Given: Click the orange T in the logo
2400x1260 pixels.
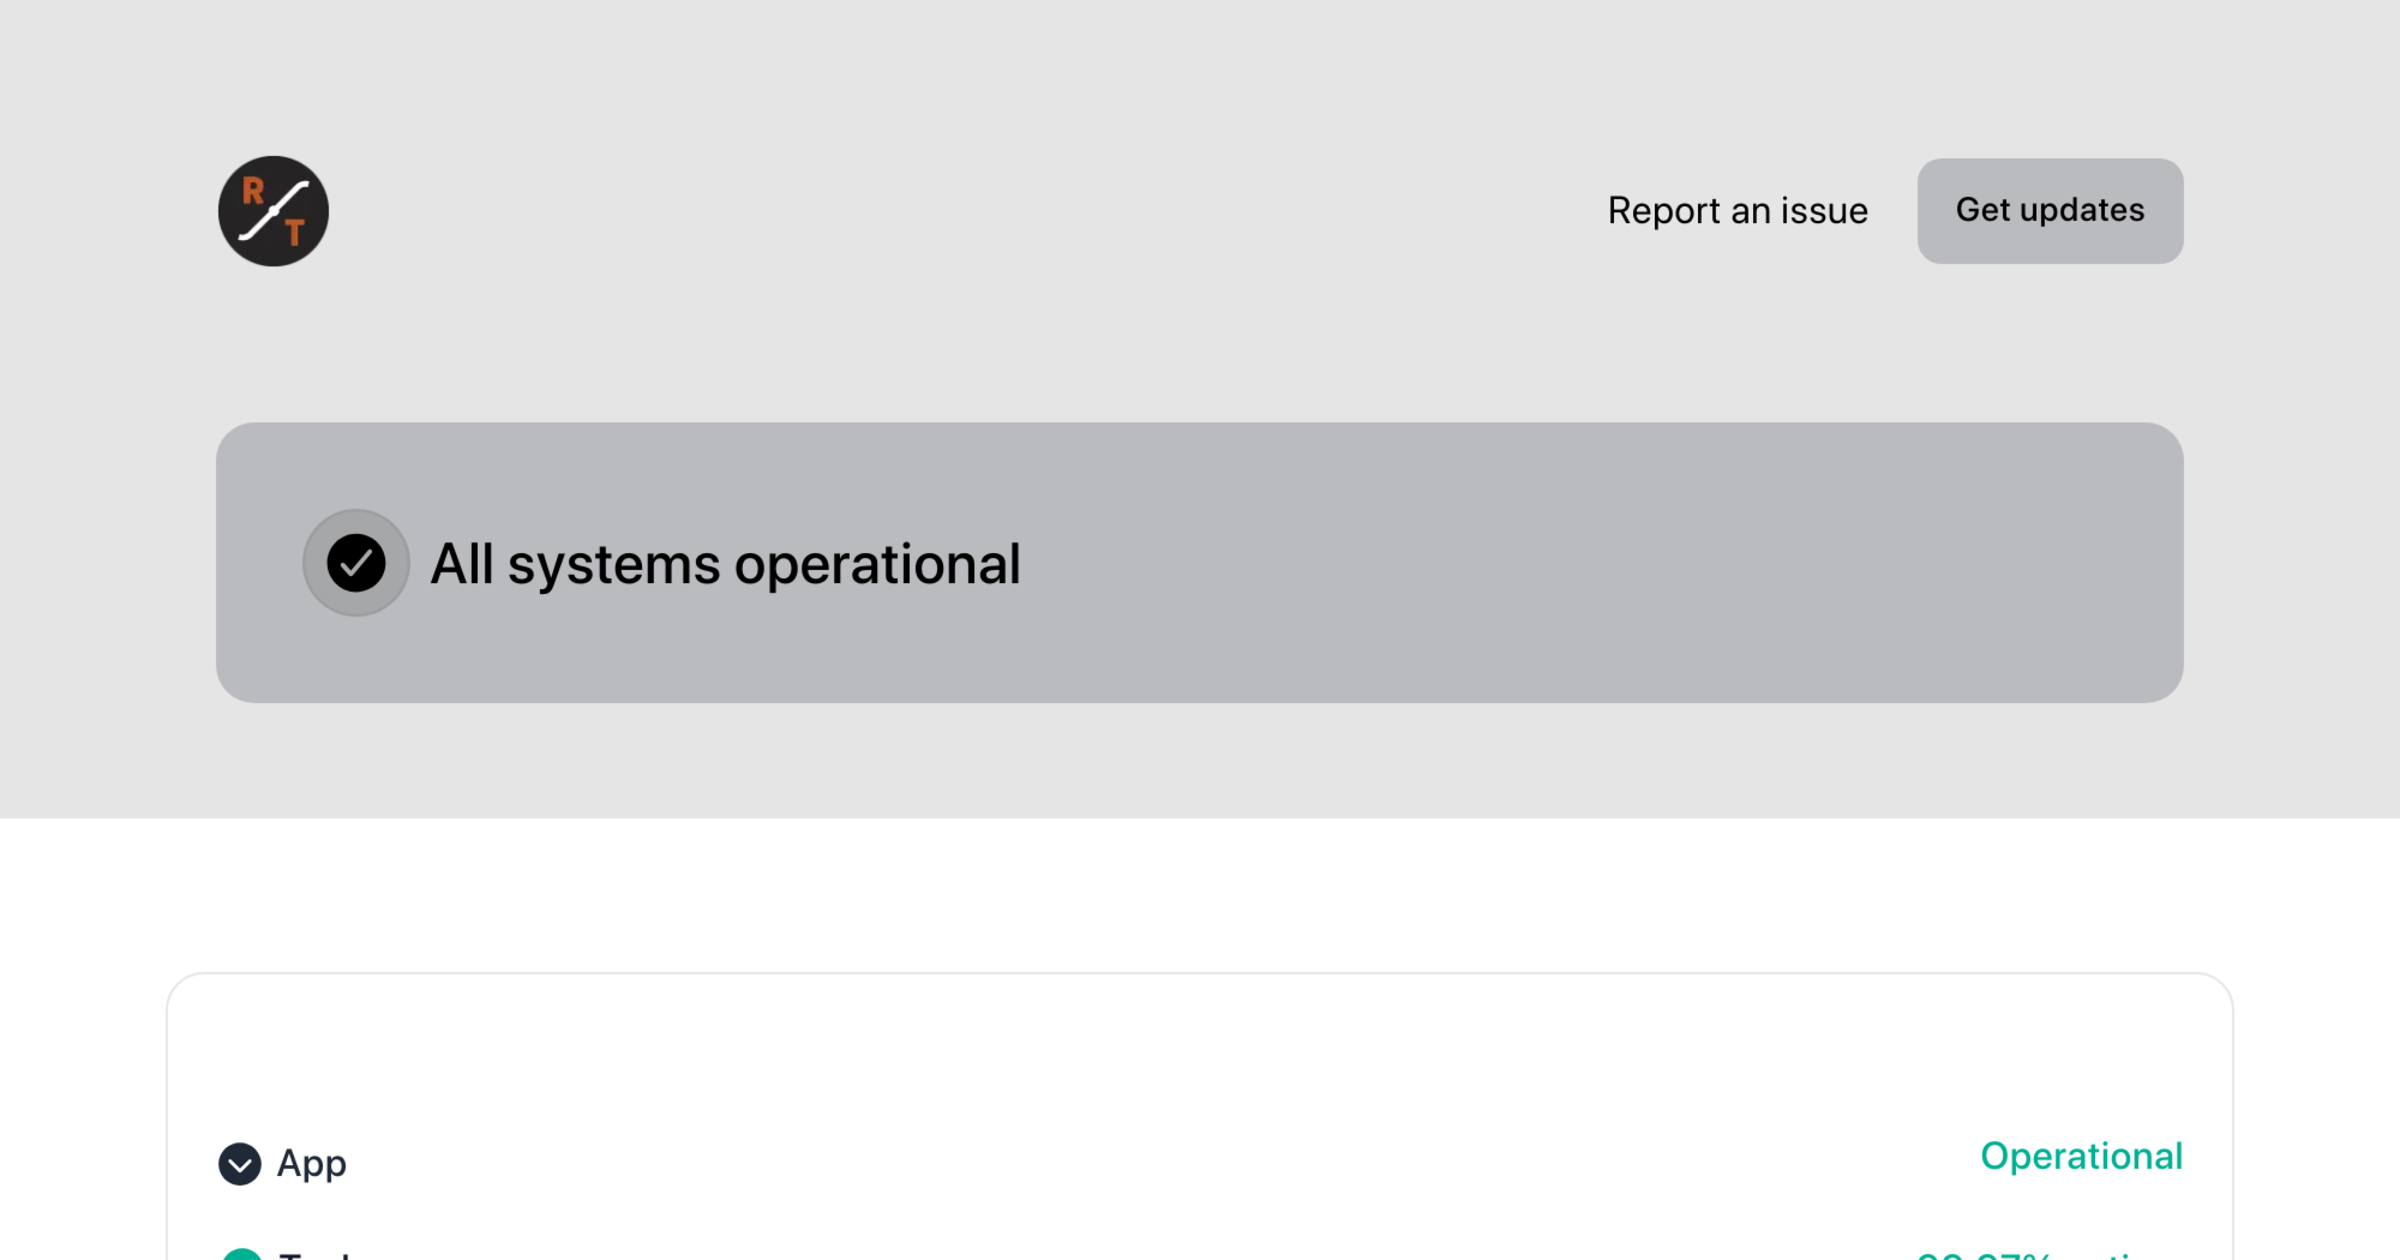Looking at the screenshot, I should (x=294, y=233).
